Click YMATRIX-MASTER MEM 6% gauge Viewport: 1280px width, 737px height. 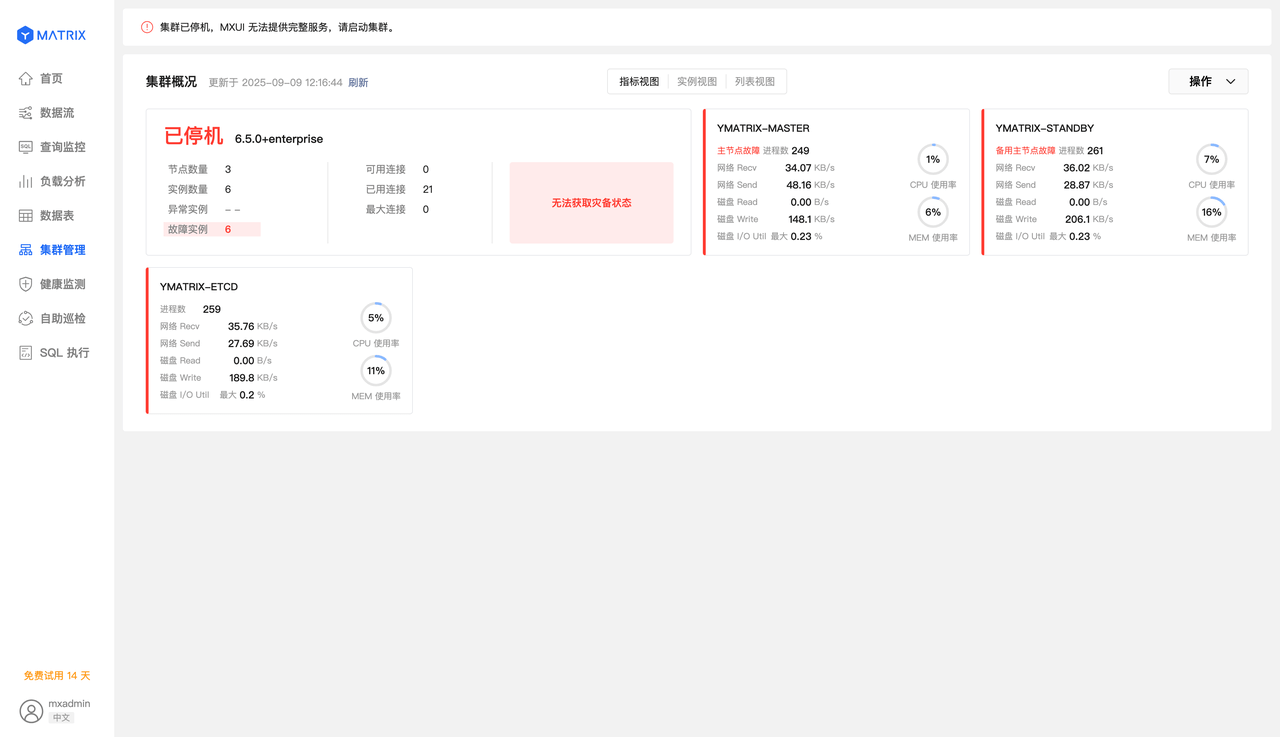(x=933, y=212)
